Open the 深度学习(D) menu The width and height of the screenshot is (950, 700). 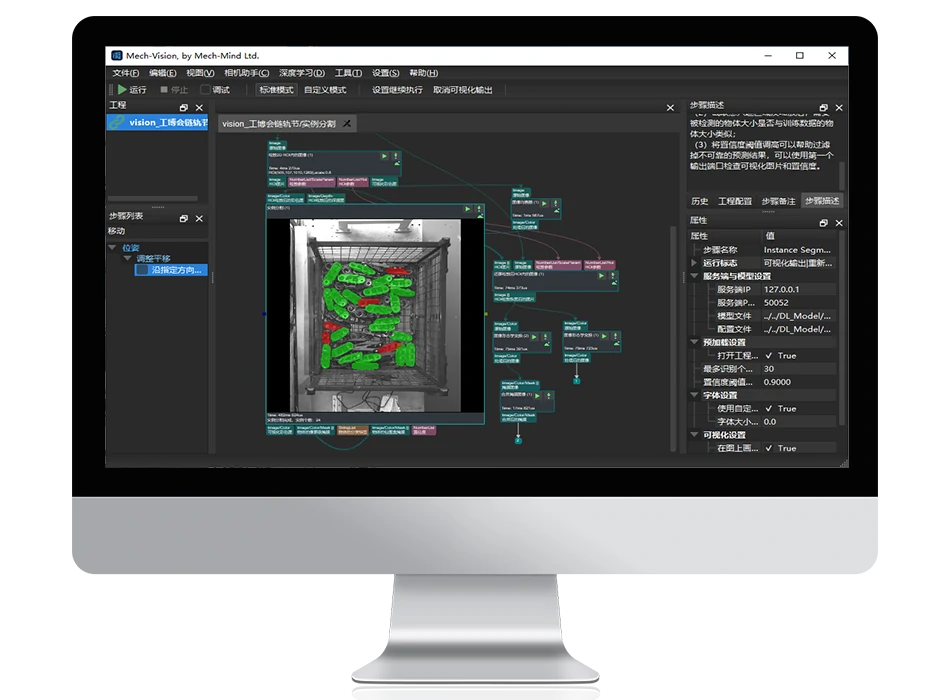pyautogui.click(x=301, y=73)
